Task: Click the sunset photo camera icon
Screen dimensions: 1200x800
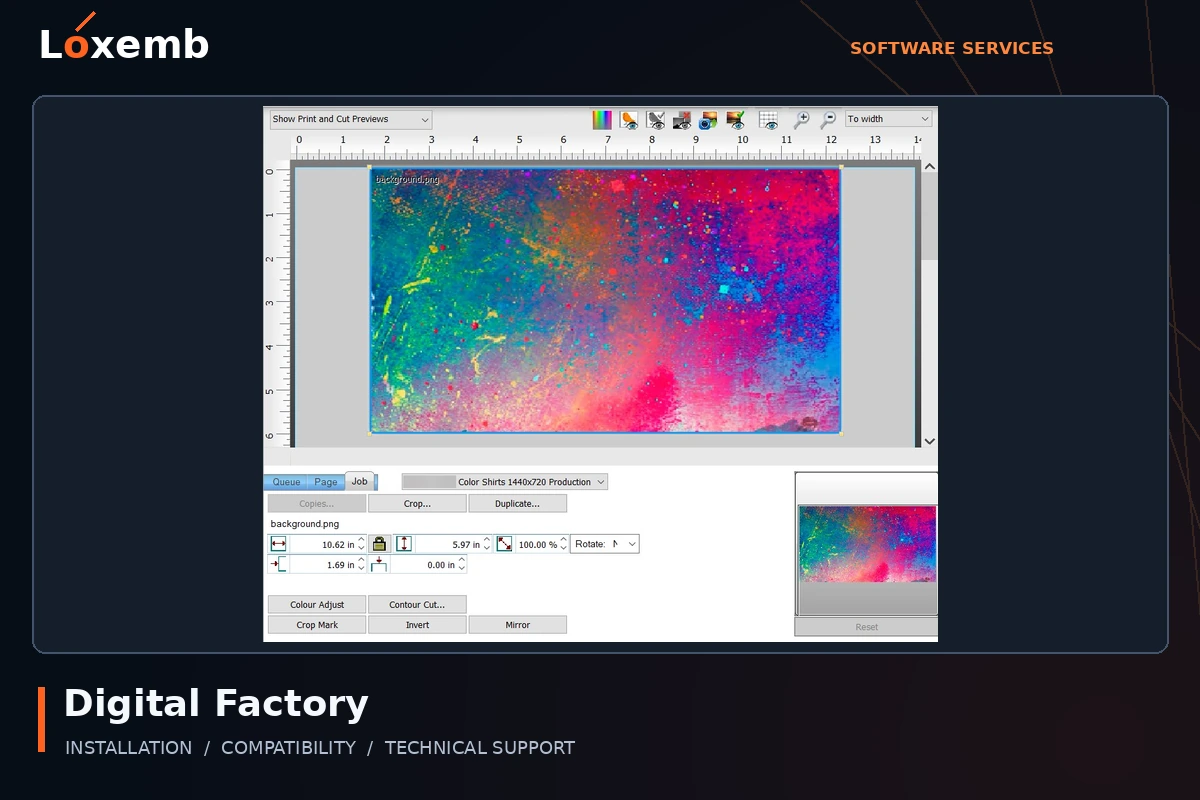Action: [709, 120]
